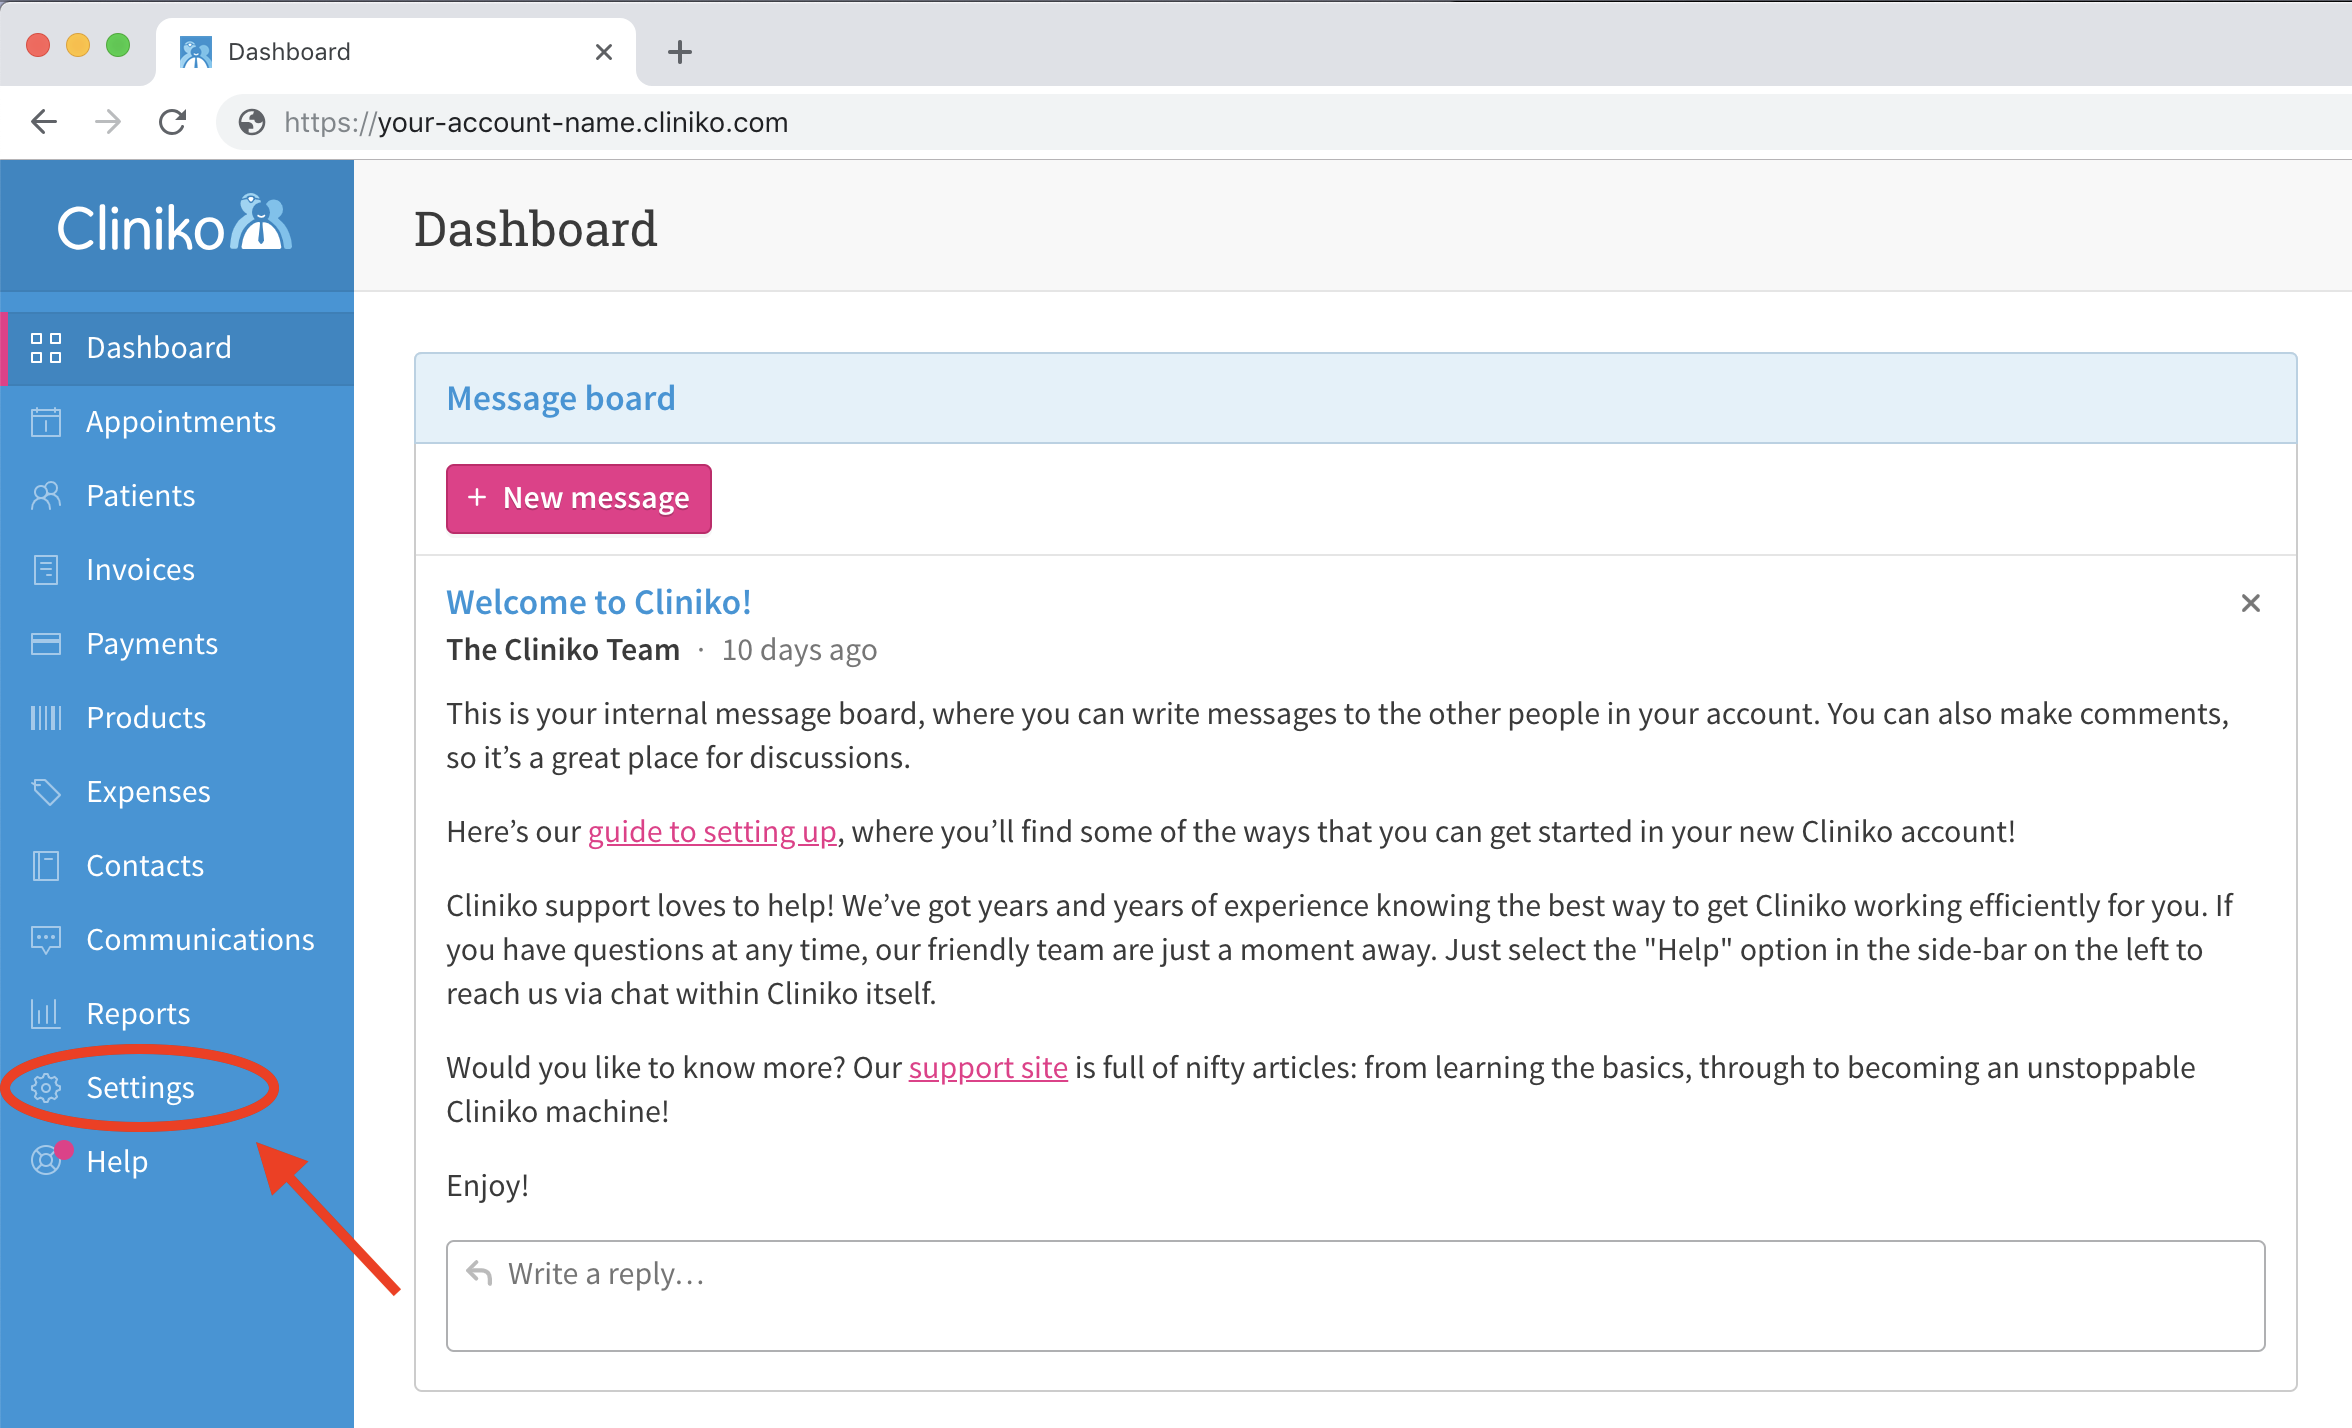Click the browser forward arrow
Image resolution: width=2352 pixels, height=1428 pixels.
(x=108, y=122)
